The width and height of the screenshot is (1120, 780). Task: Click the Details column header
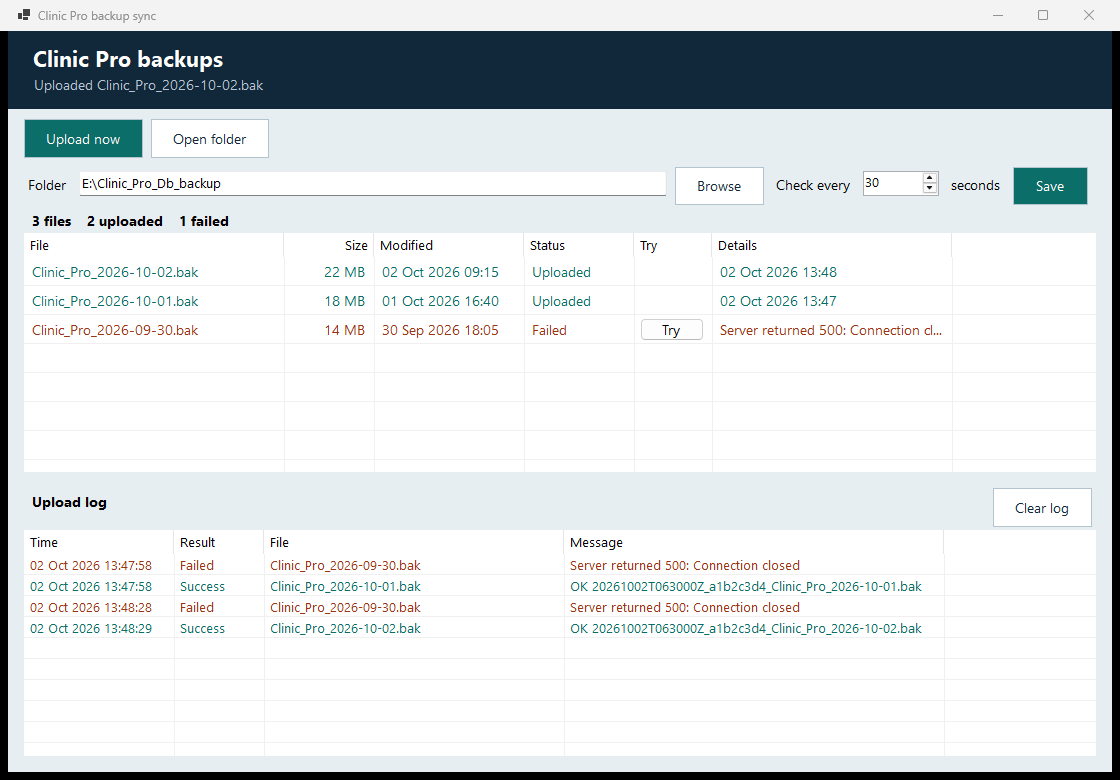[831, 245]
